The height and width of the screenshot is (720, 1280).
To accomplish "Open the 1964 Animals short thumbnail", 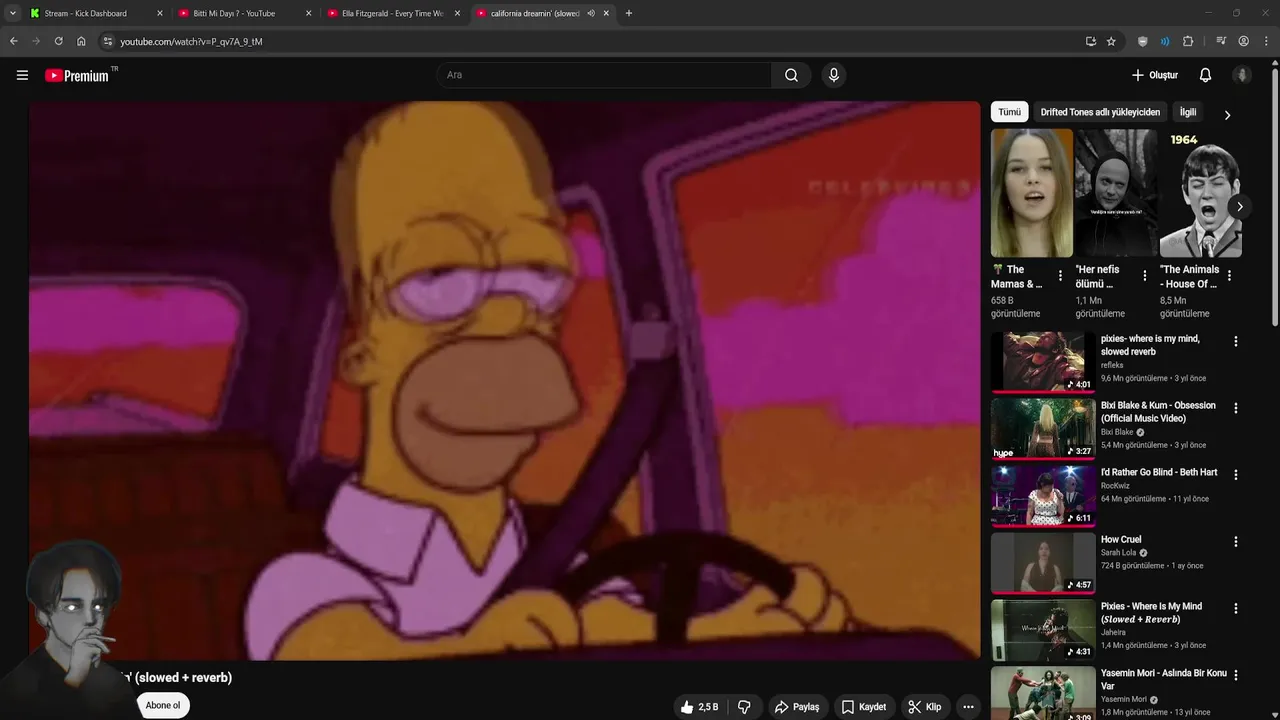I will tap(1200, 193).
